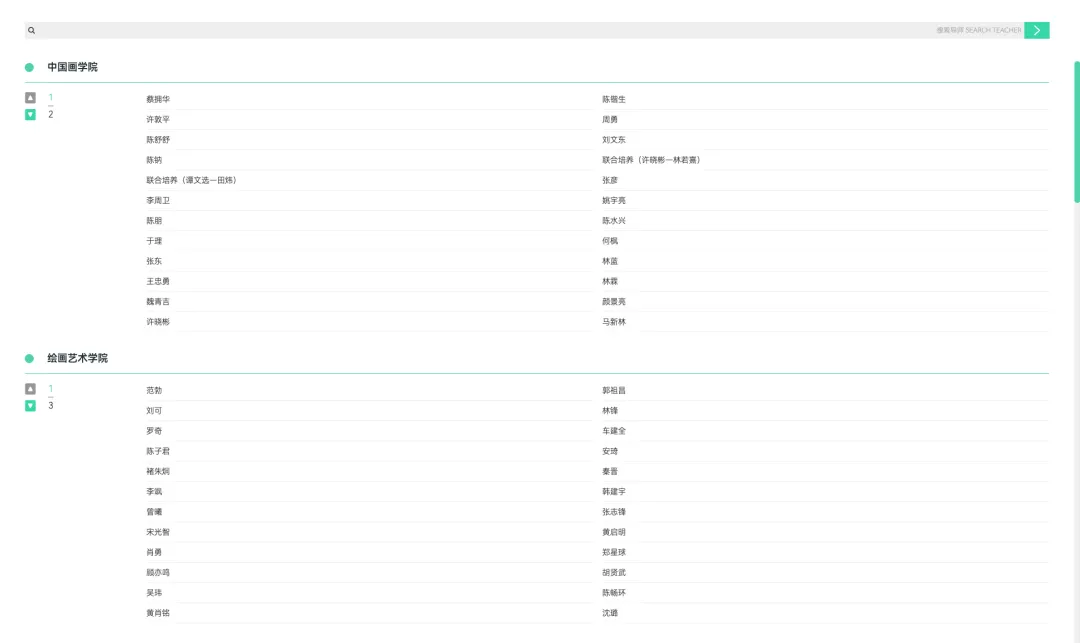The image size is (1080, 643).
Task: Open teacher 王忠勇
Action: 158,282
